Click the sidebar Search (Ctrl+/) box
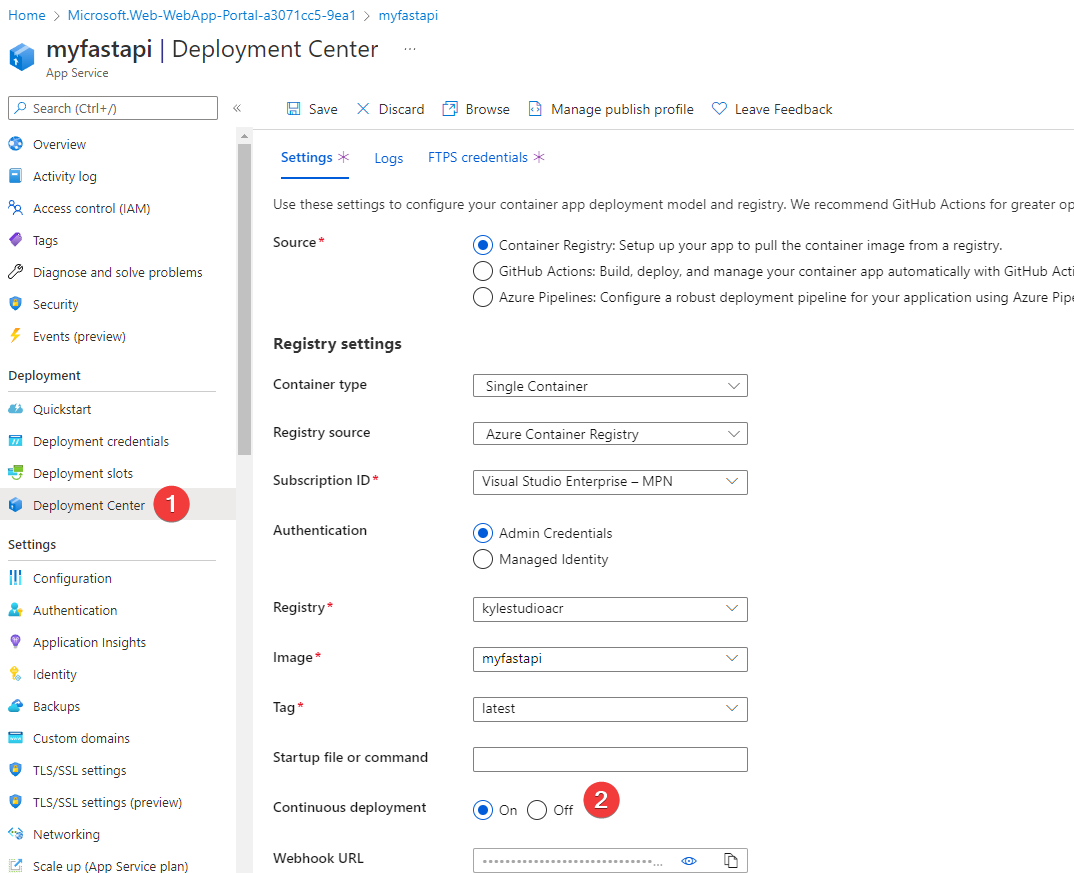 point(113,108)
